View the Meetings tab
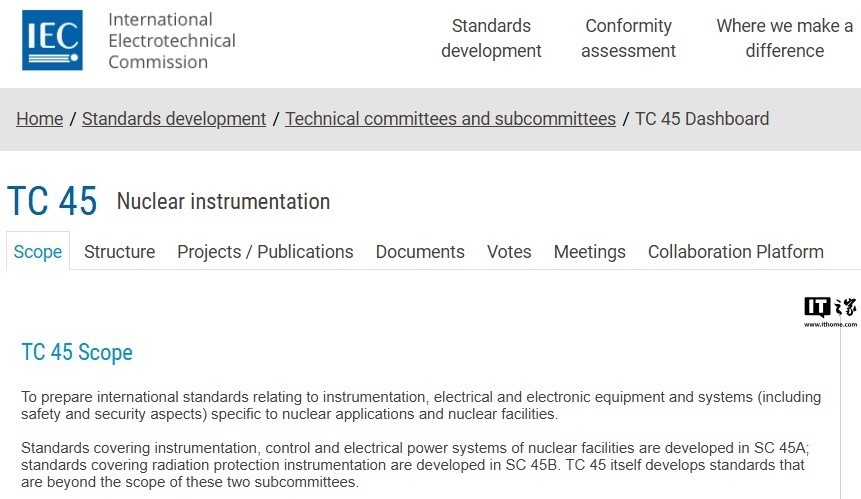 [x=590, y=251]
